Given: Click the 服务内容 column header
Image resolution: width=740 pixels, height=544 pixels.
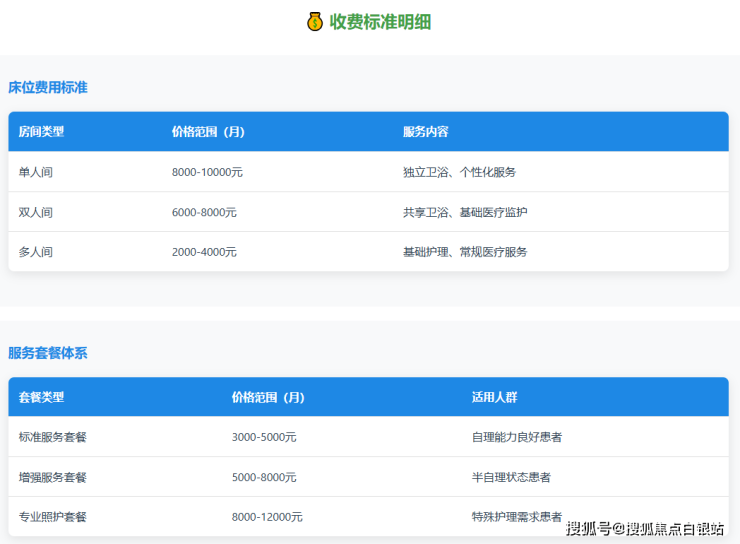Looking at the screenshot, I should point(425,132).
